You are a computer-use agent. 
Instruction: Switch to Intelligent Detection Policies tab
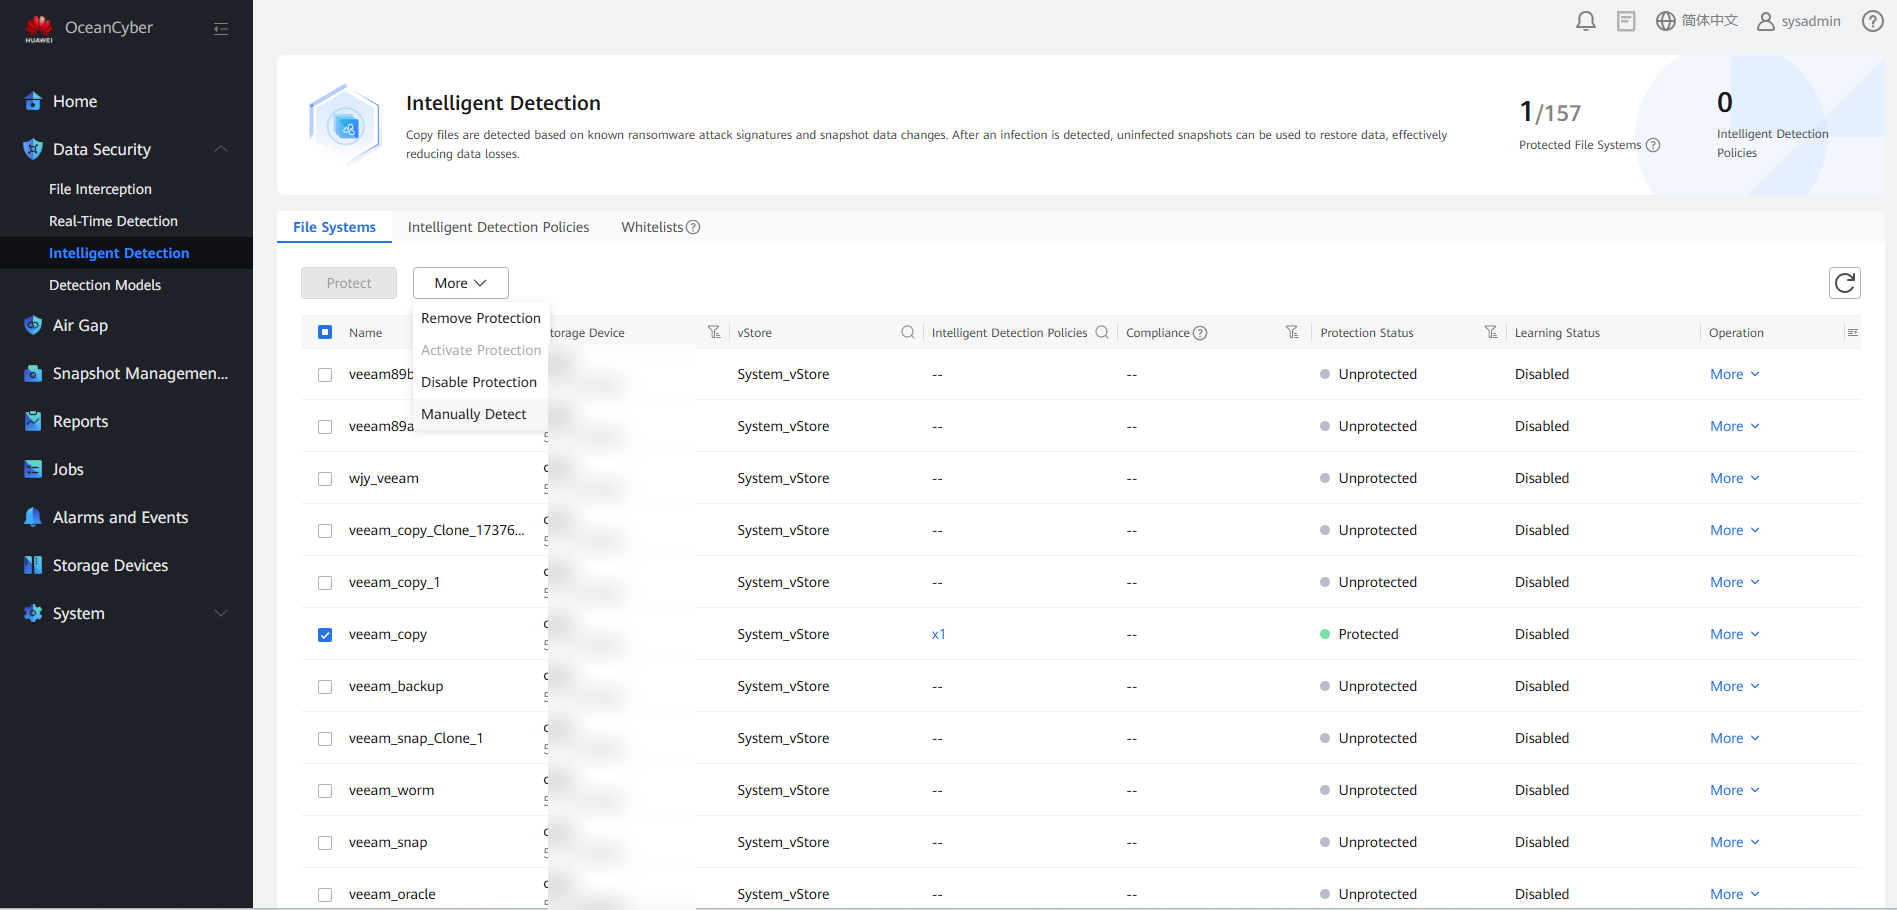[498, 228]
